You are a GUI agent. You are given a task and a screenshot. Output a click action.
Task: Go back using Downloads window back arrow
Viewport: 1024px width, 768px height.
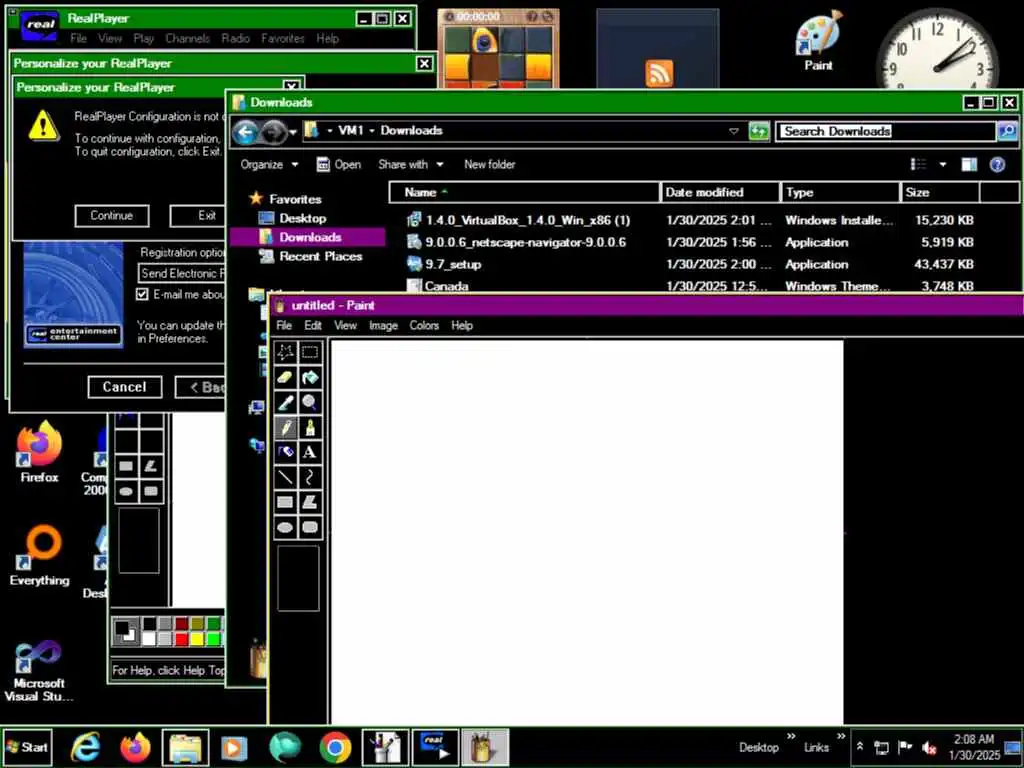pyautogui.click(x=246, y=133)
